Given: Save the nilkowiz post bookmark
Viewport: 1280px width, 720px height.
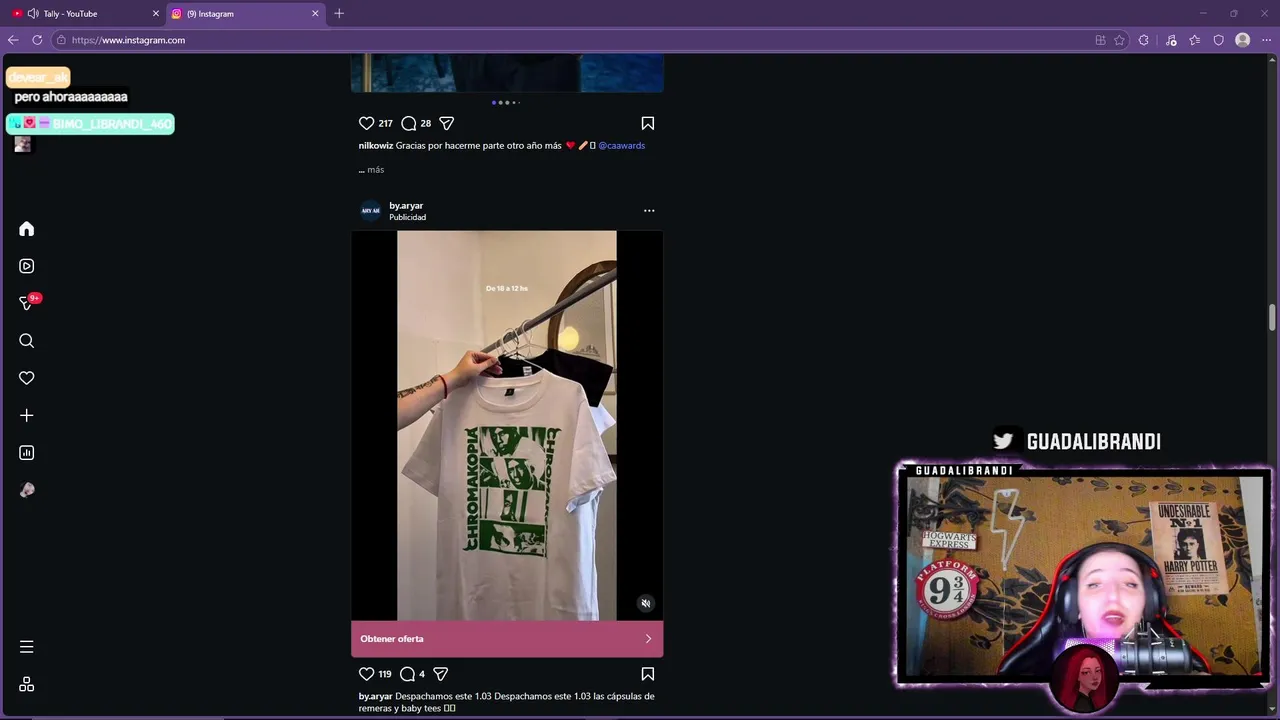Looking at the screenshot, I should click(648, 123).
